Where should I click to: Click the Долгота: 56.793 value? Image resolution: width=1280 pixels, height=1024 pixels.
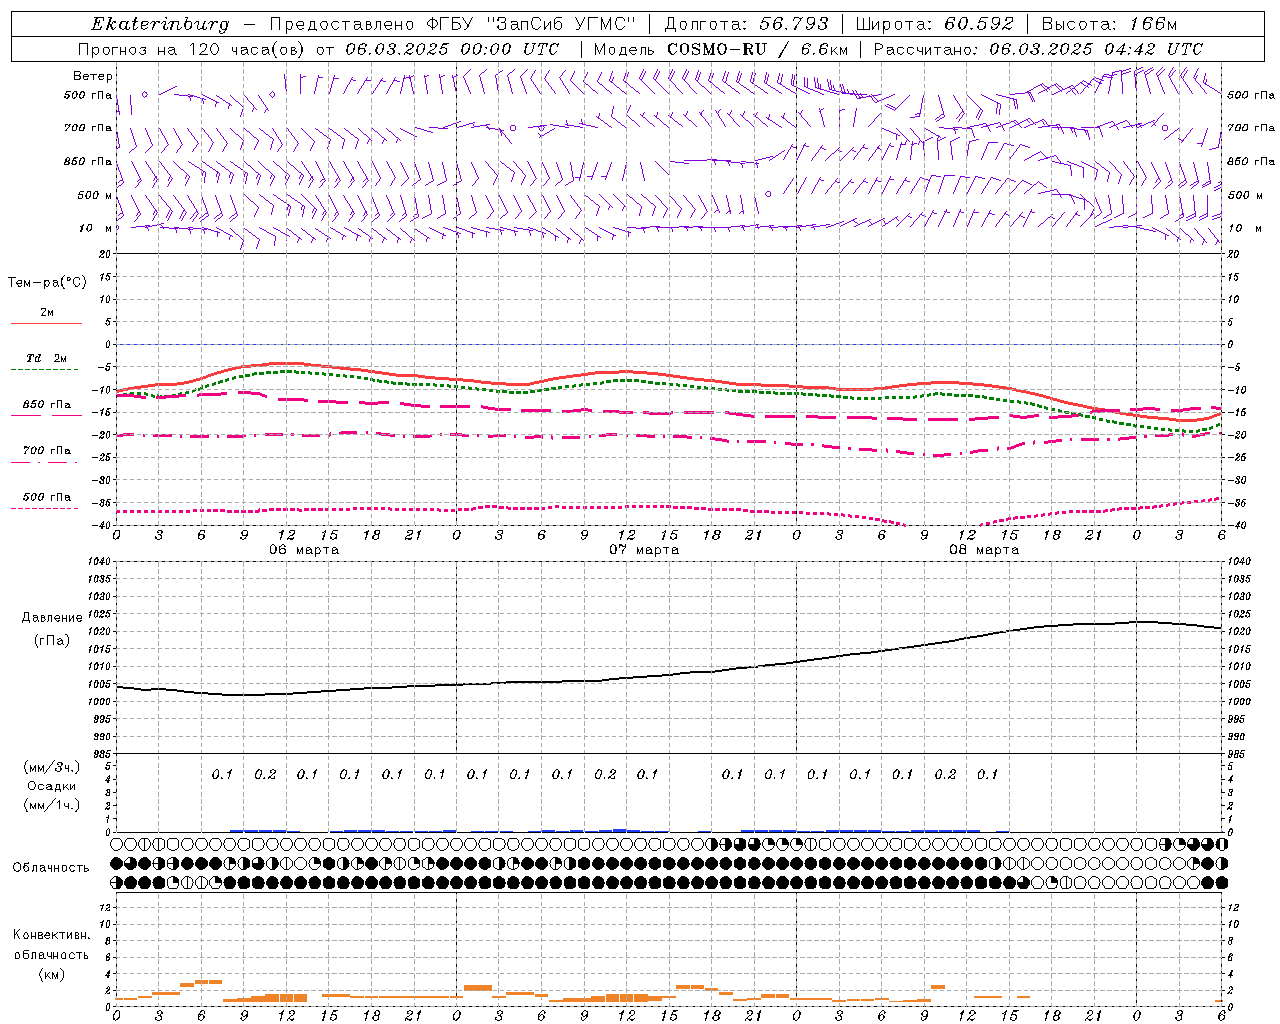point(746,24)
